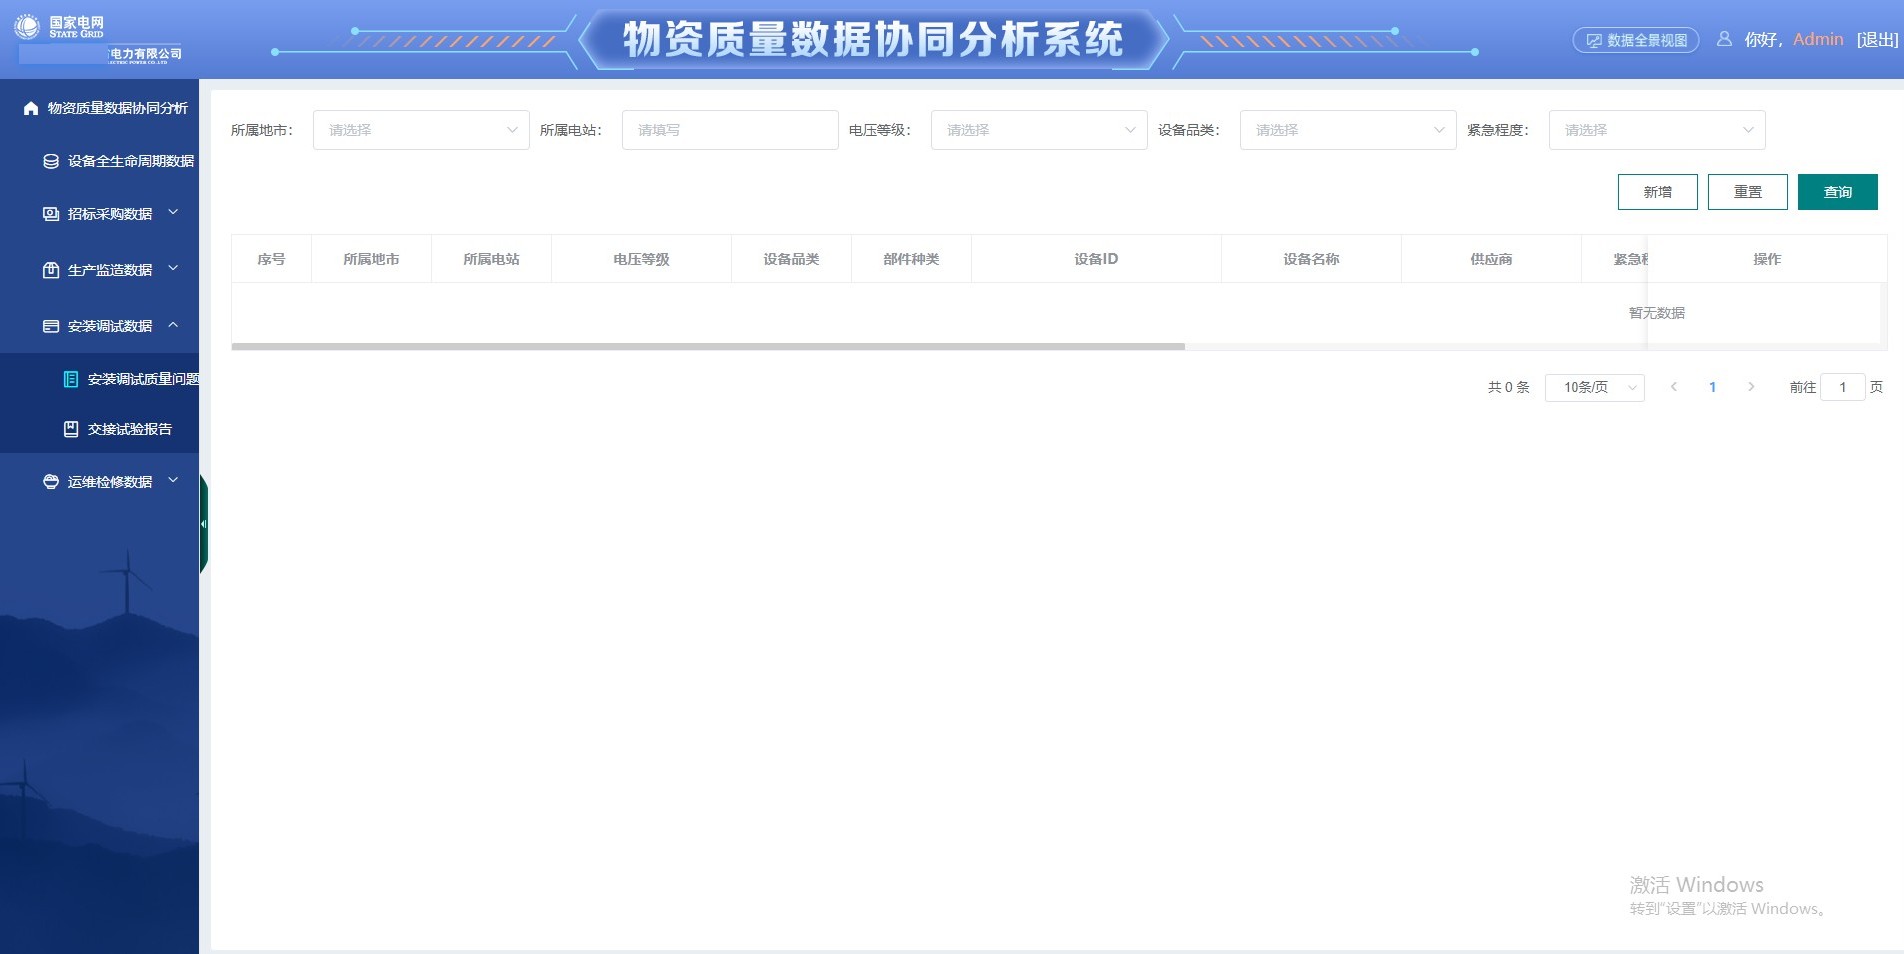Click the 安装调试数据 card icon
This screenshot has height=954, width=1904.
(49, 325)
